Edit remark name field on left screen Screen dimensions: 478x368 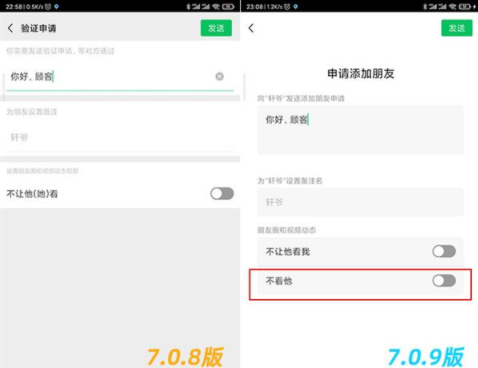[x=120, y=137]
